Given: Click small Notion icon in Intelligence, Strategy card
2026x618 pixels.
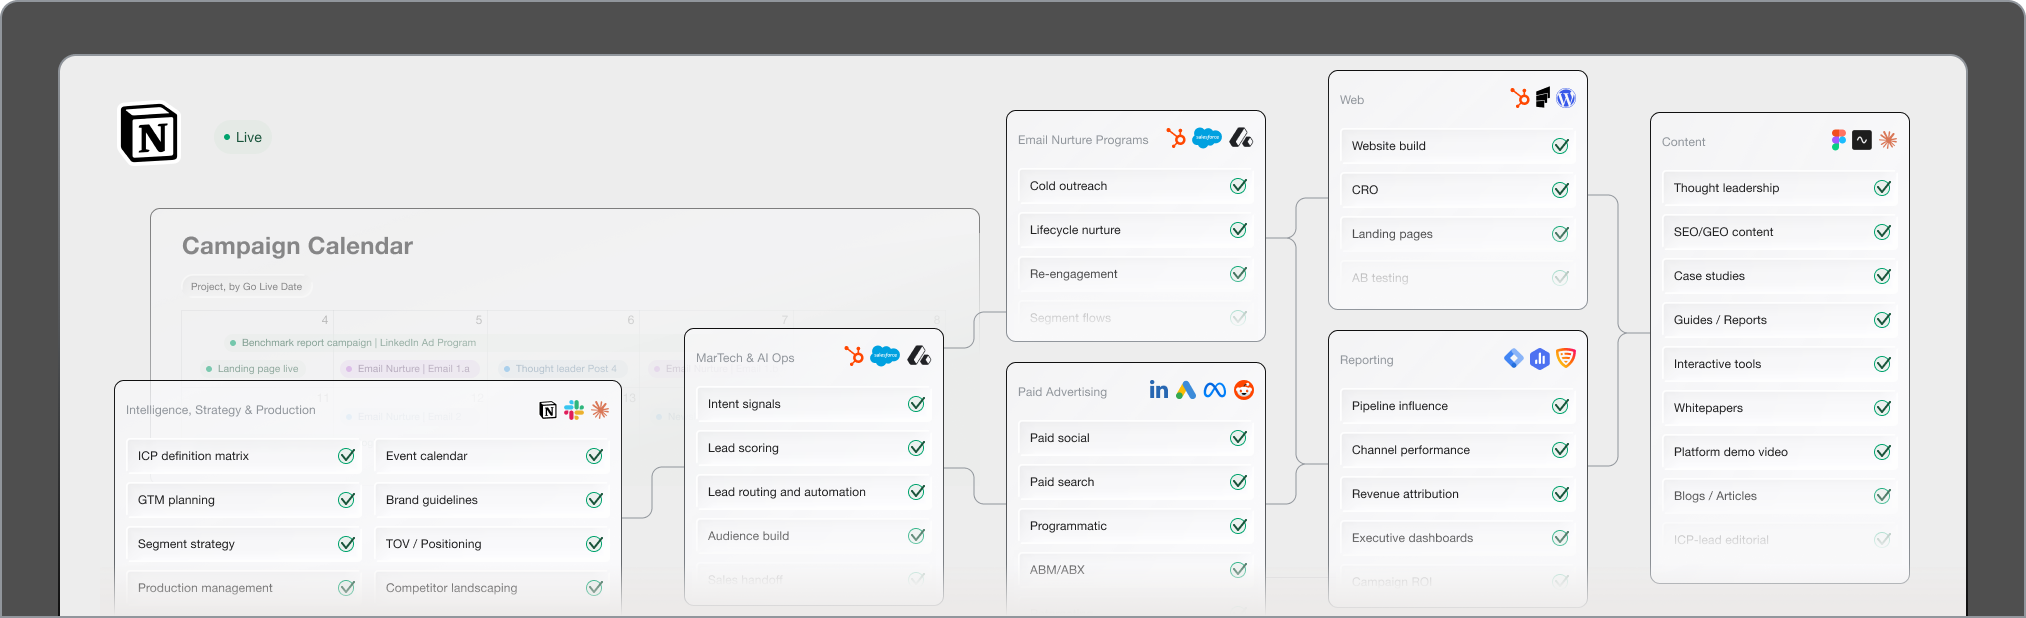Looking at the screenshot, I should 548,410.
